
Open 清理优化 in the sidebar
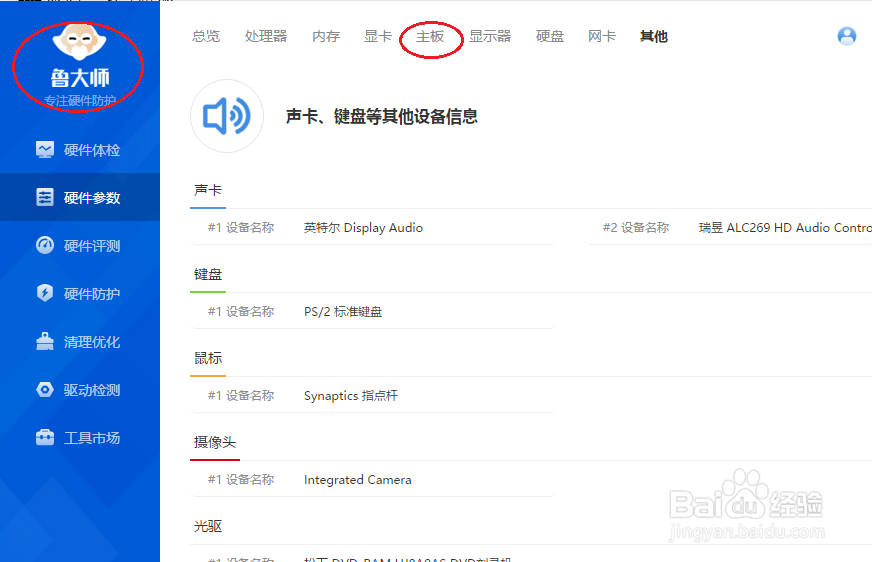click(x=80, y=341)
